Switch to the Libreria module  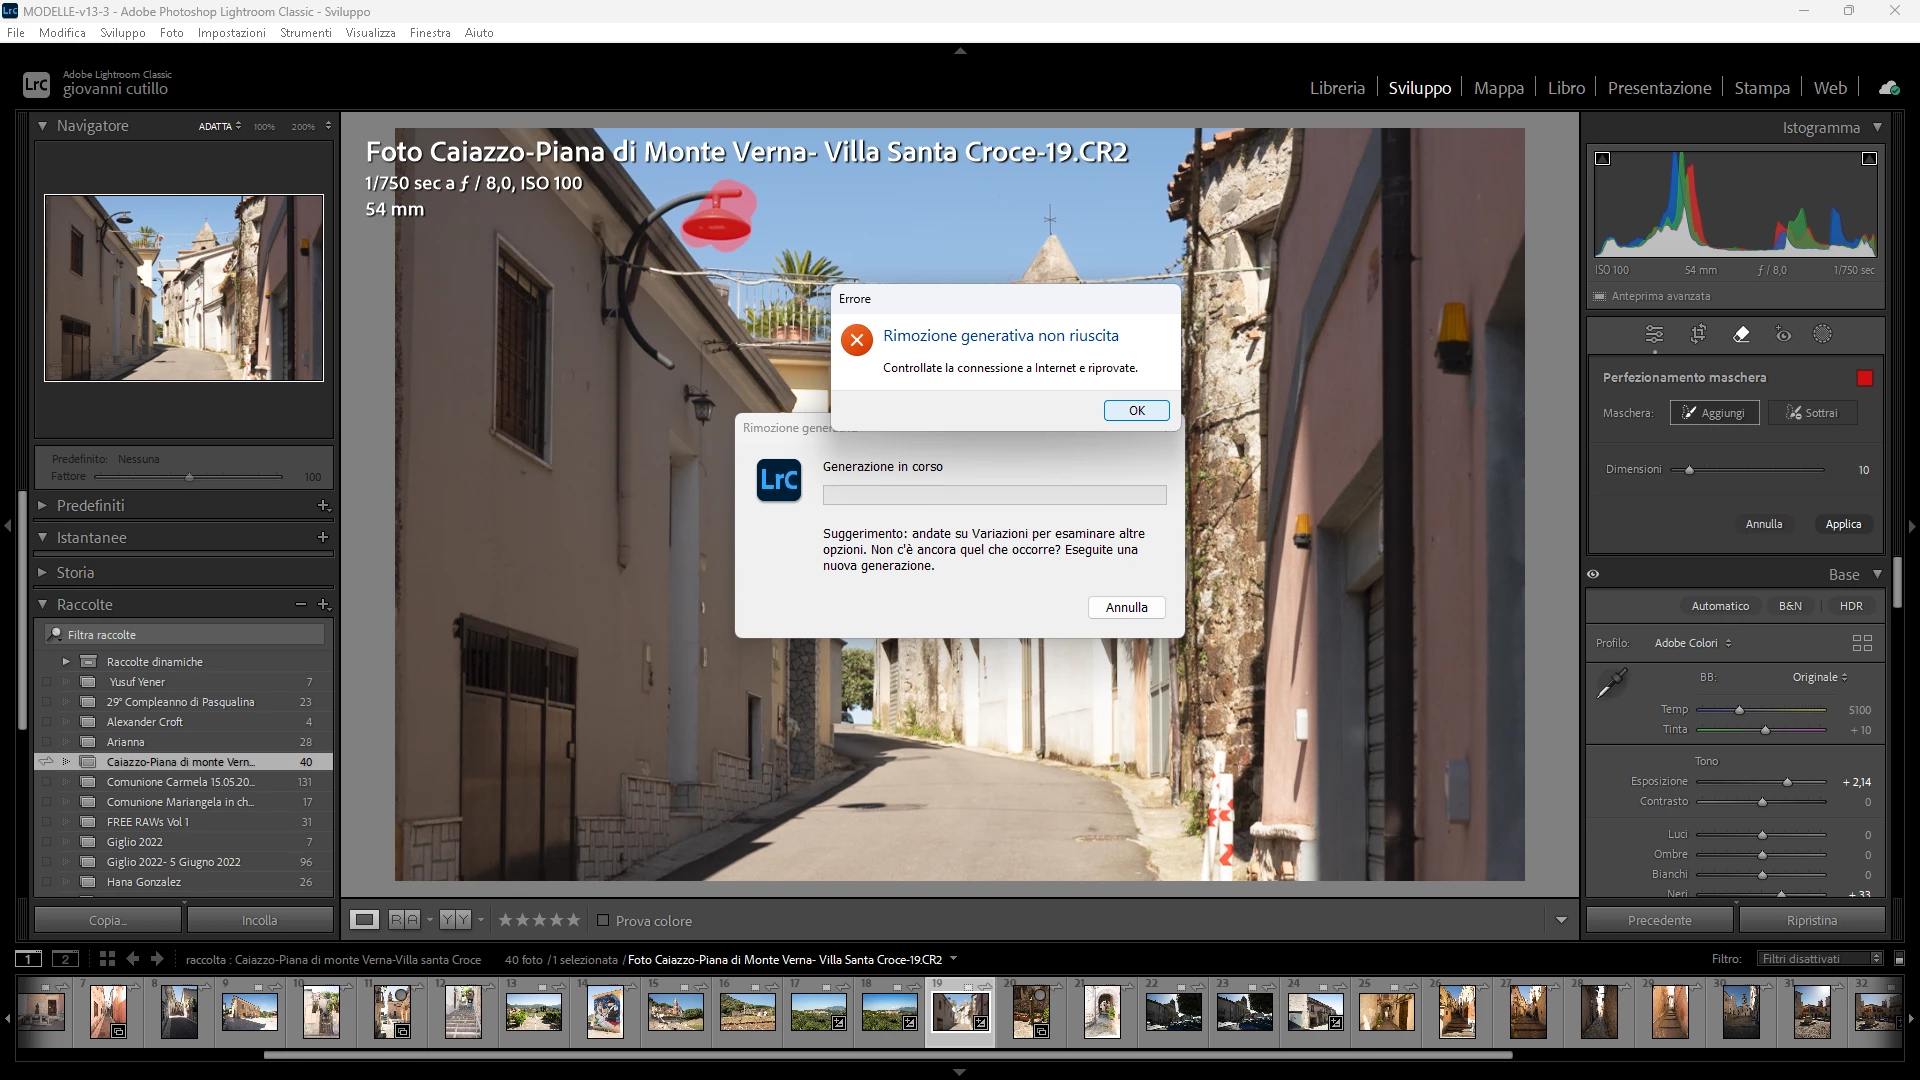pos(1337,88)
